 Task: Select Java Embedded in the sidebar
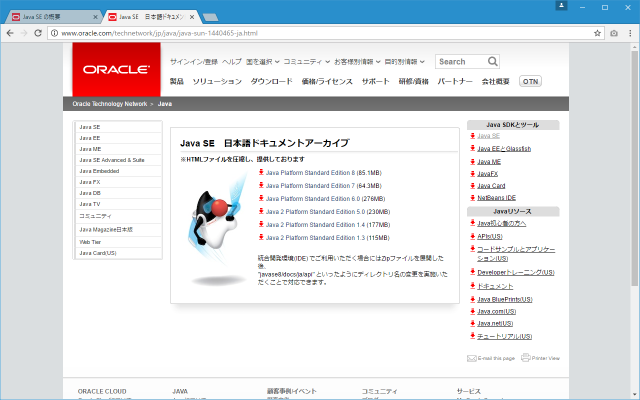coord(118,171)
